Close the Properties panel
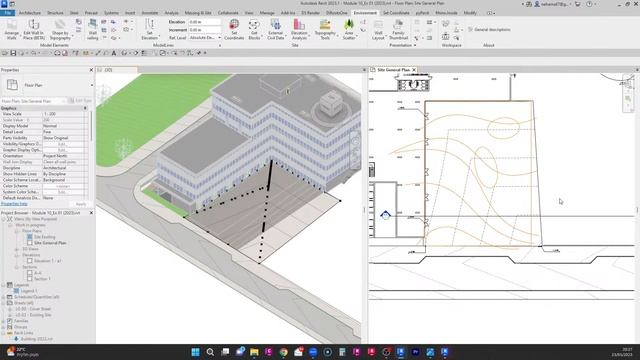The width and height of the screenshot is (640, 360). point(91,70)
